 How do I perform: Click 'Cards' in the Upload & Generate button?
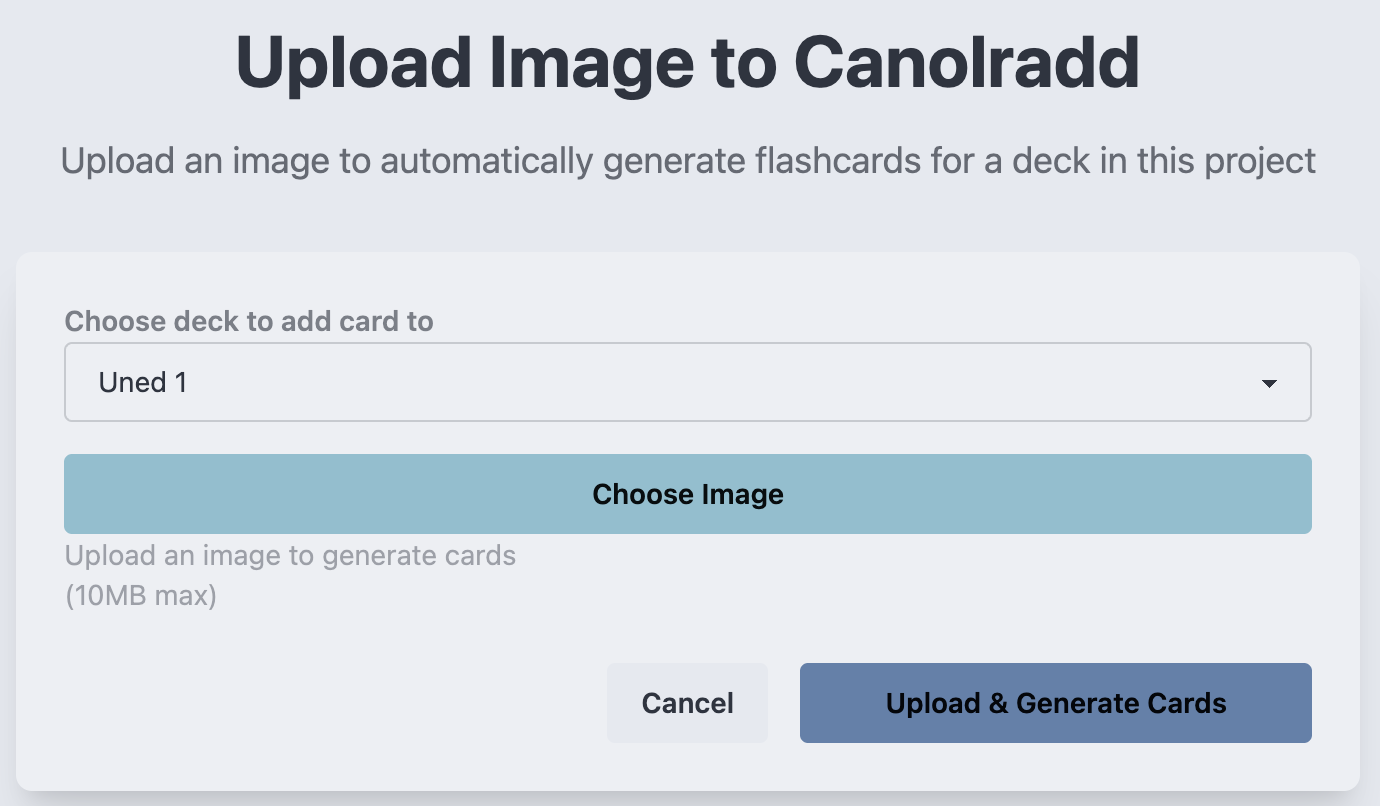coord(1187,703)
